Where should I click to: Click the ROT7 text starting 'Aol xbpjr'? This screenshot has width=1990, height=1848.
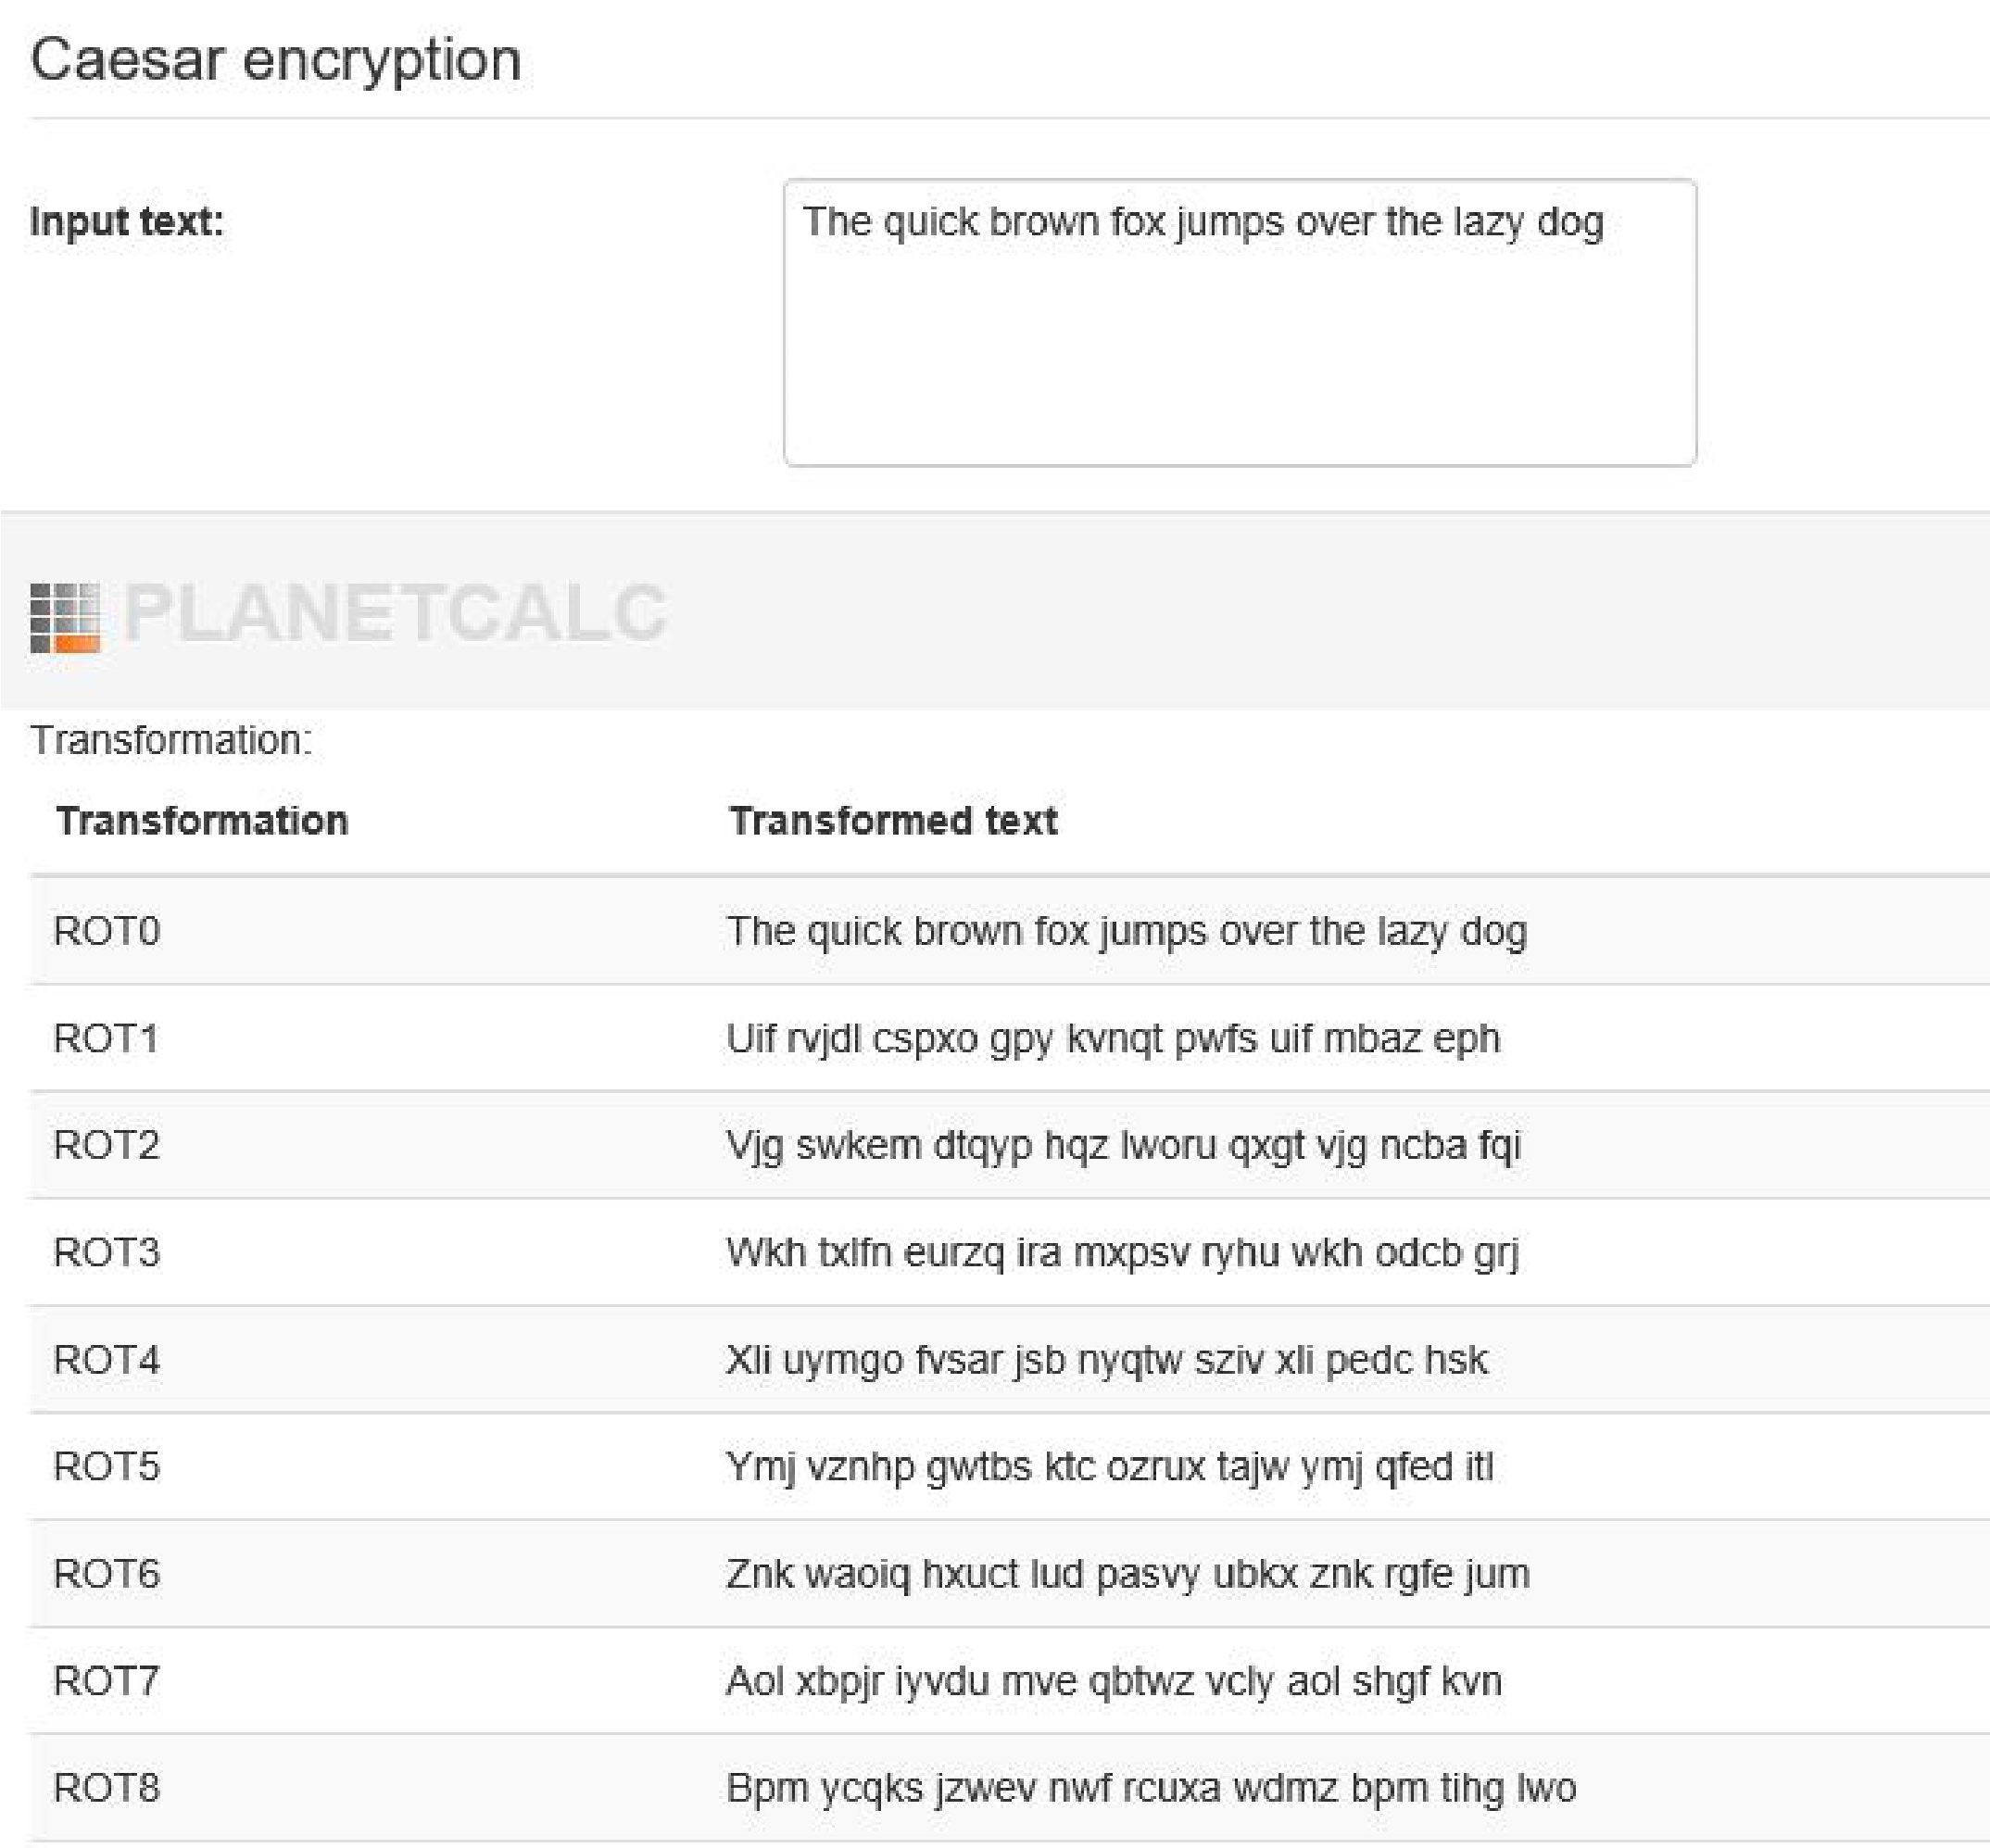tap(1114, 1682)
